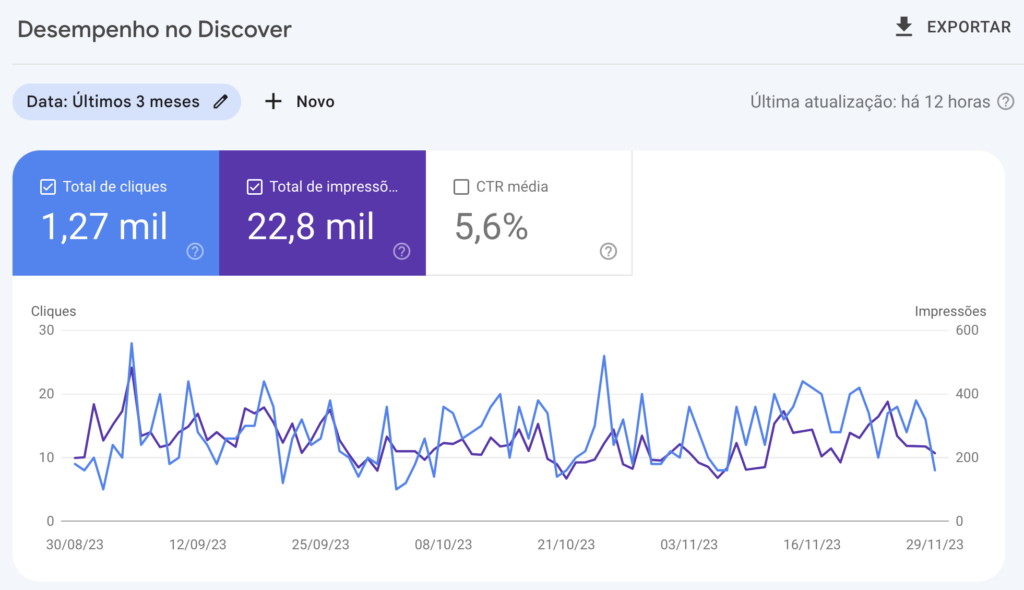Uncheck the Total de cliques checkbox
Viewport: 1024px width, 590px height.
48,187
